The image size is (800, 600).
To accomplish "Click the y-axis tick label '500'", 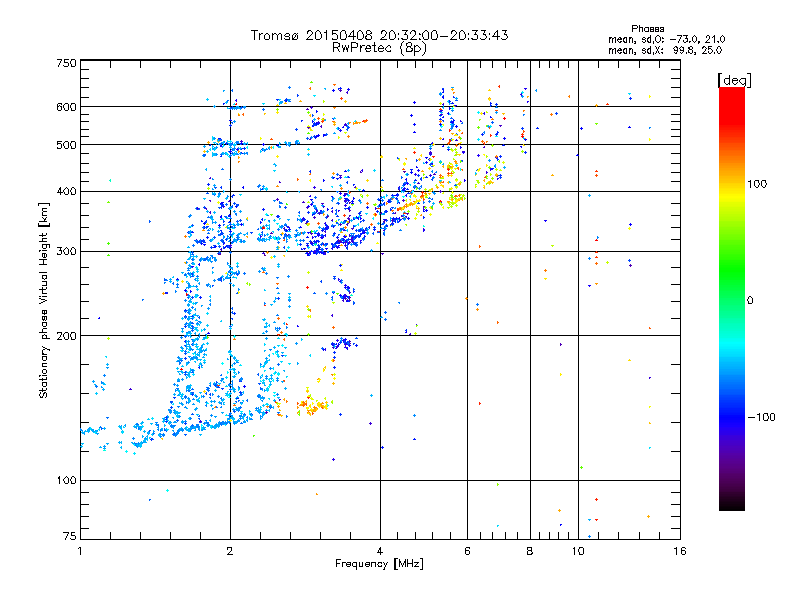I will [x=67, y=145].
